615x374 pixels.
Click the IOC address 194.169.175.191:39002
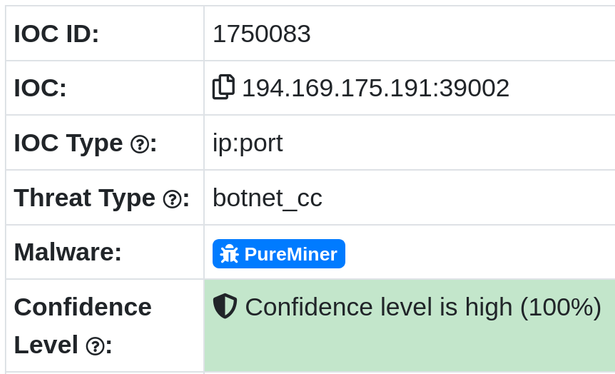(x=376, y=88)
